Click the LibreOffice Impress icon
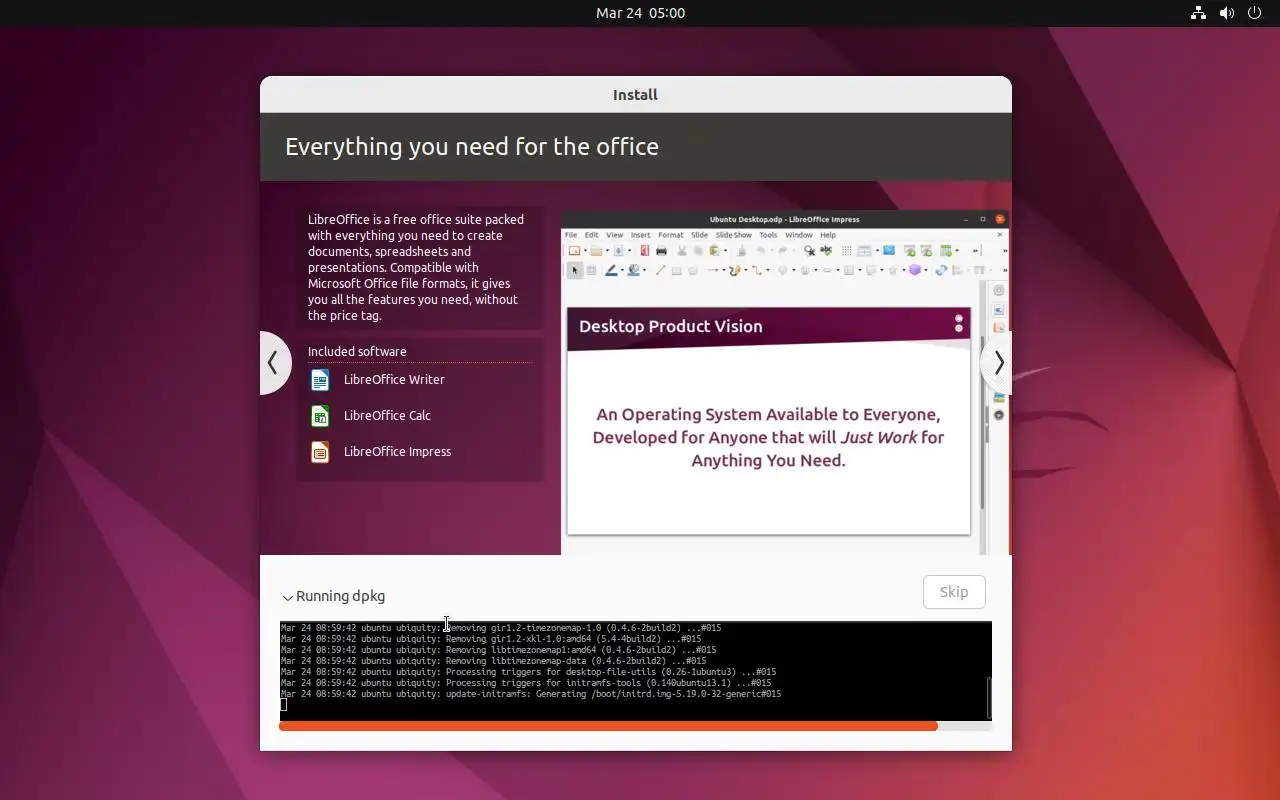 (320, 452)
